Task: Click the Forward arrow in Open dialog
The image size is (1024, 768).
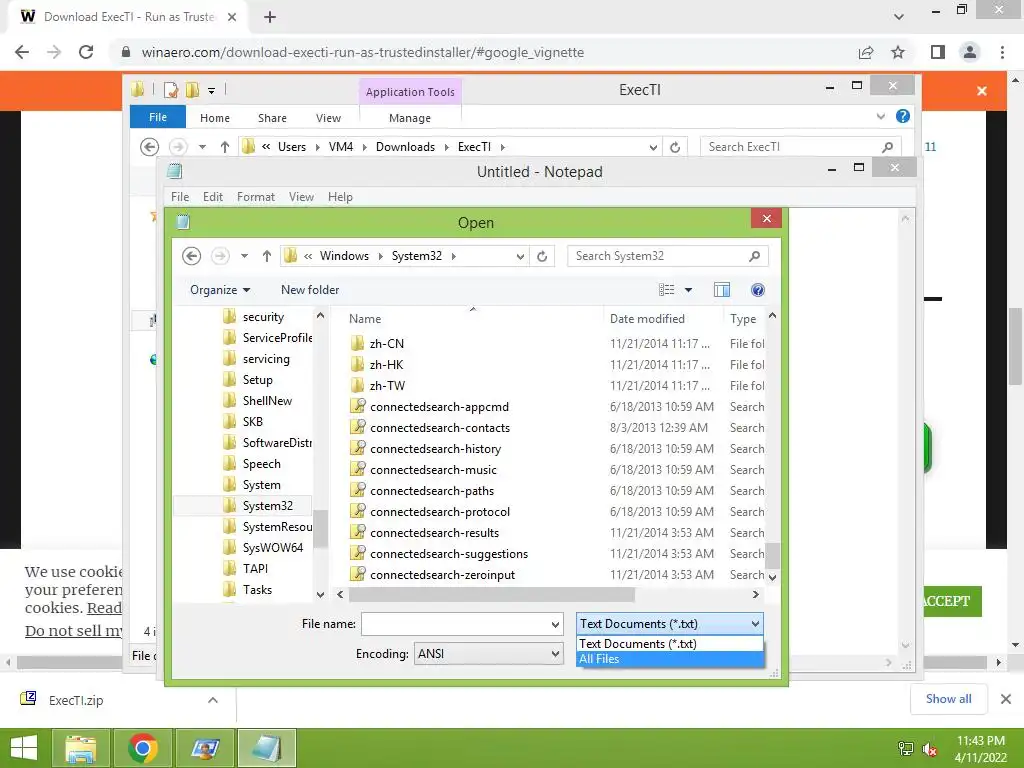Action: (220, 256)
